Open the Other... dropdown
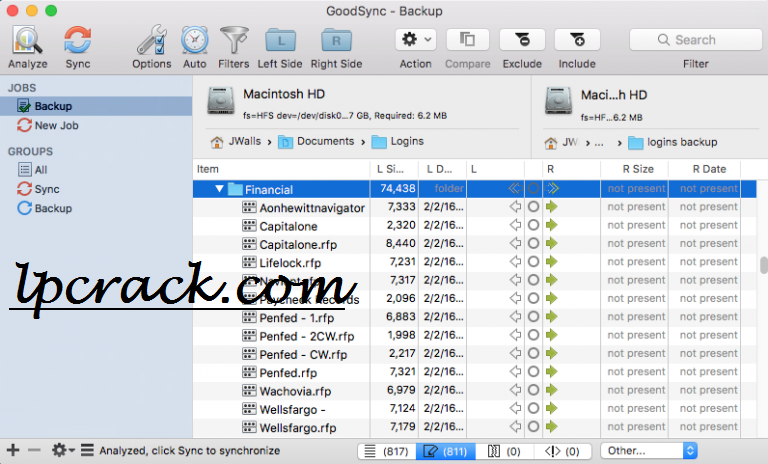This screenshot has width=768, height=464. coord(648,450)
